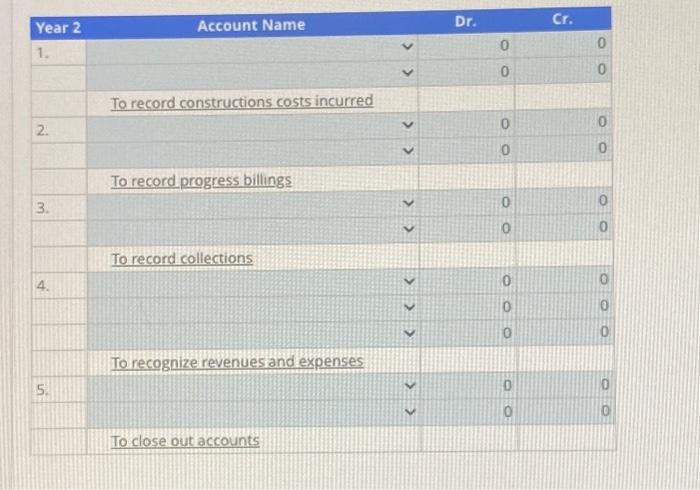Expand first account dropdown for entry 2
Viewport: 700px width, 490px height.
click(252, 127)
